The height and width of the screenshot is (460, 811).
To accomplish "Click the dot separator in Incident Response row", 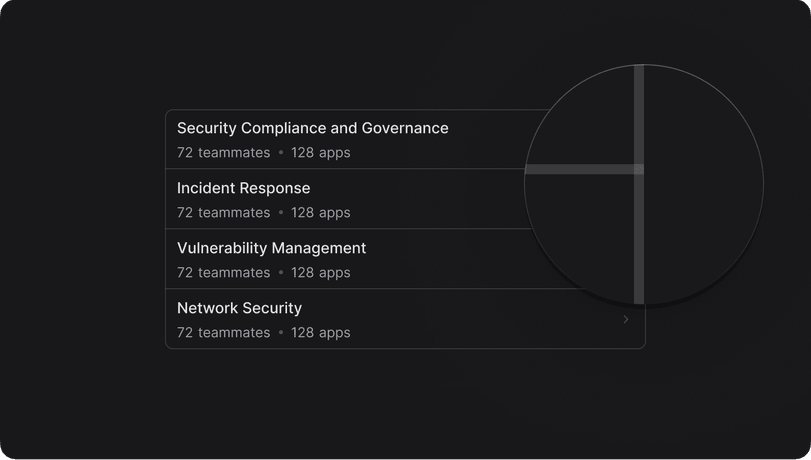I will click(281, 213).
